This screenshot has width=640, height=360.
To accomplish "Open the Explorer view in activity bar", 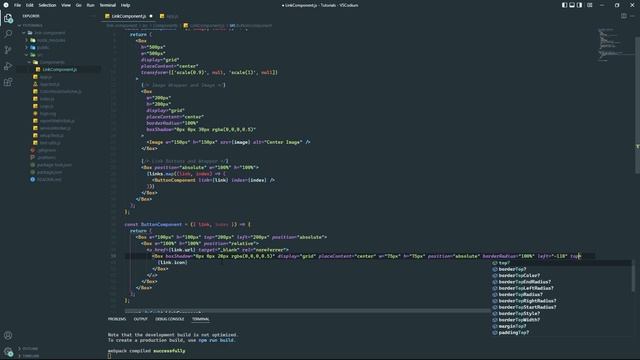I will [x=8, y=18].
